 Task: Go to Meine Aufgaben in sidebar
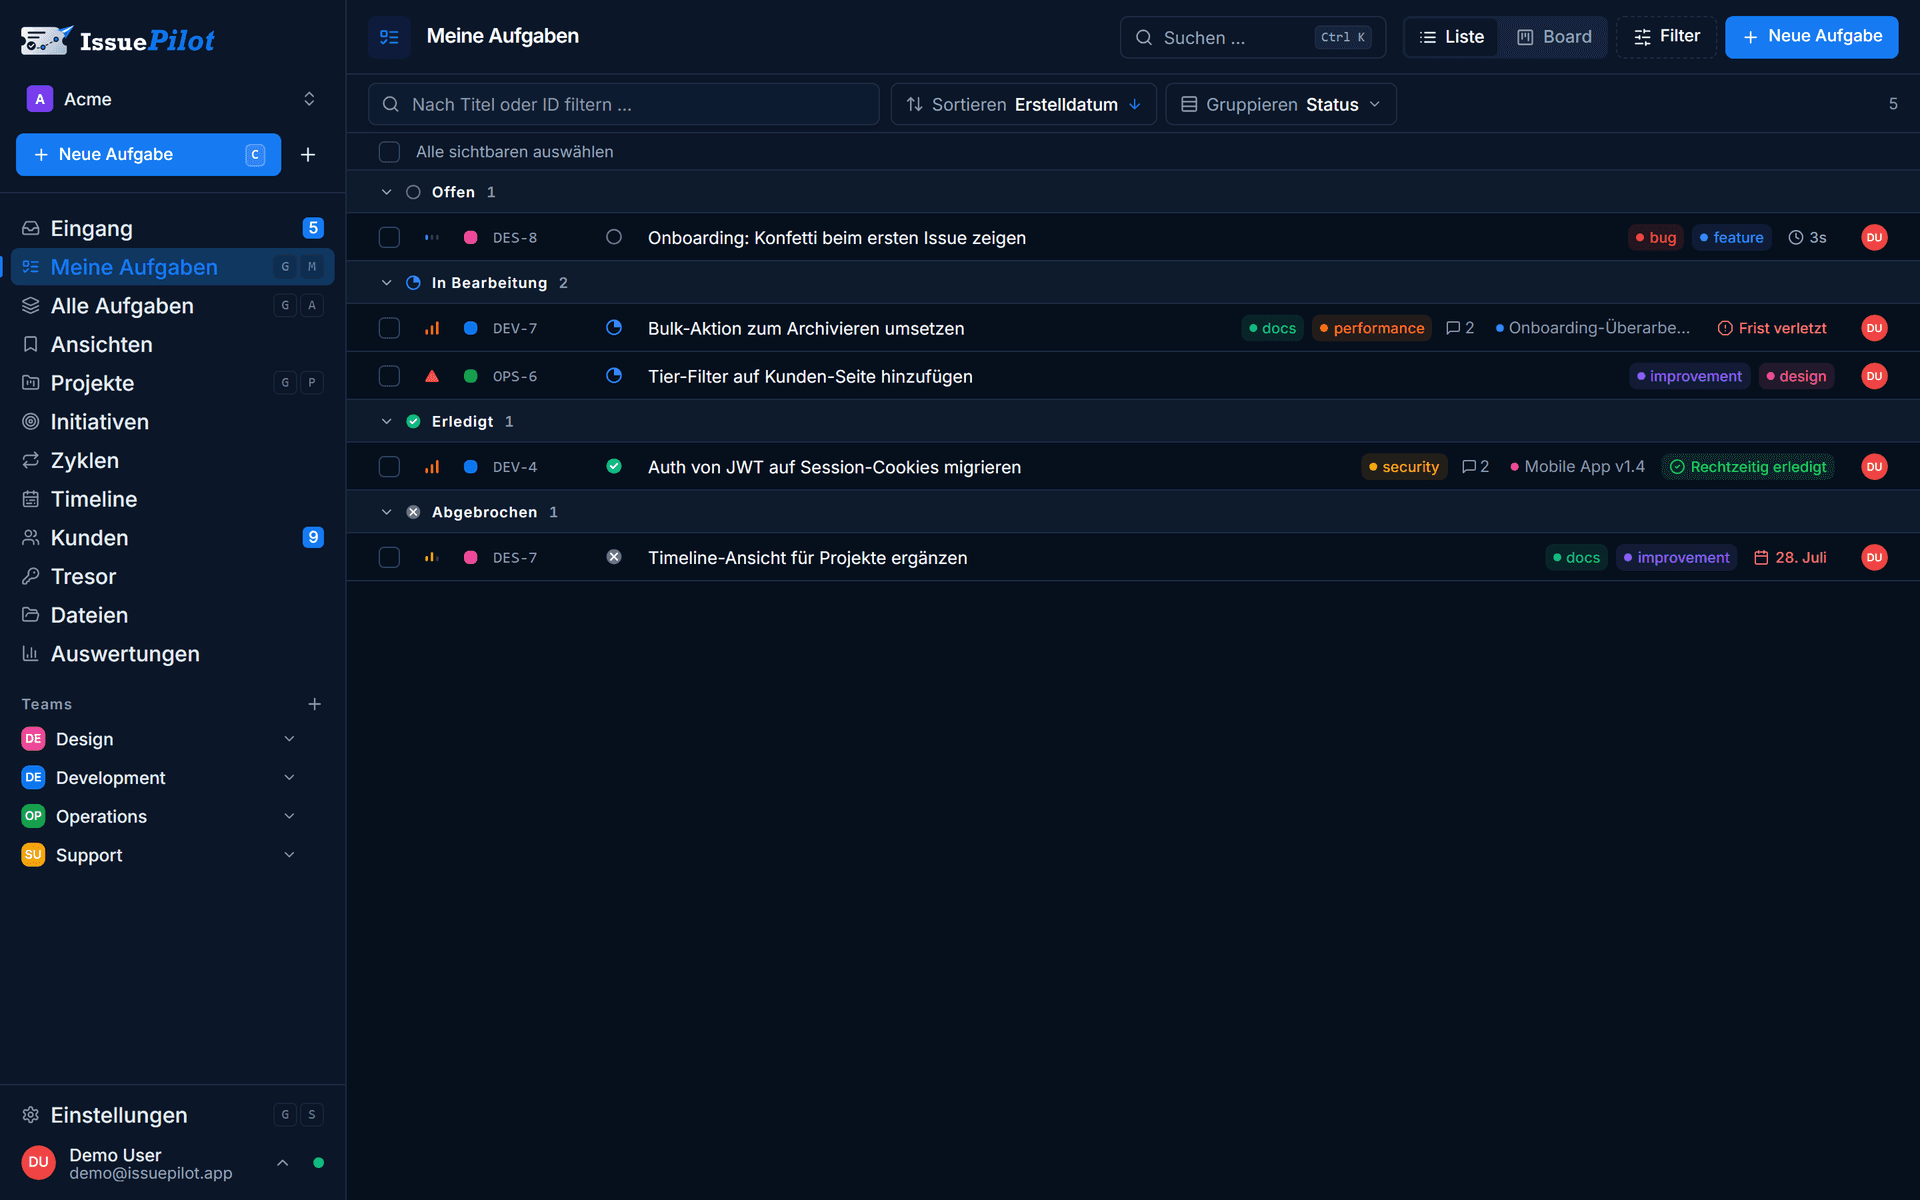(x=172, y=267)
